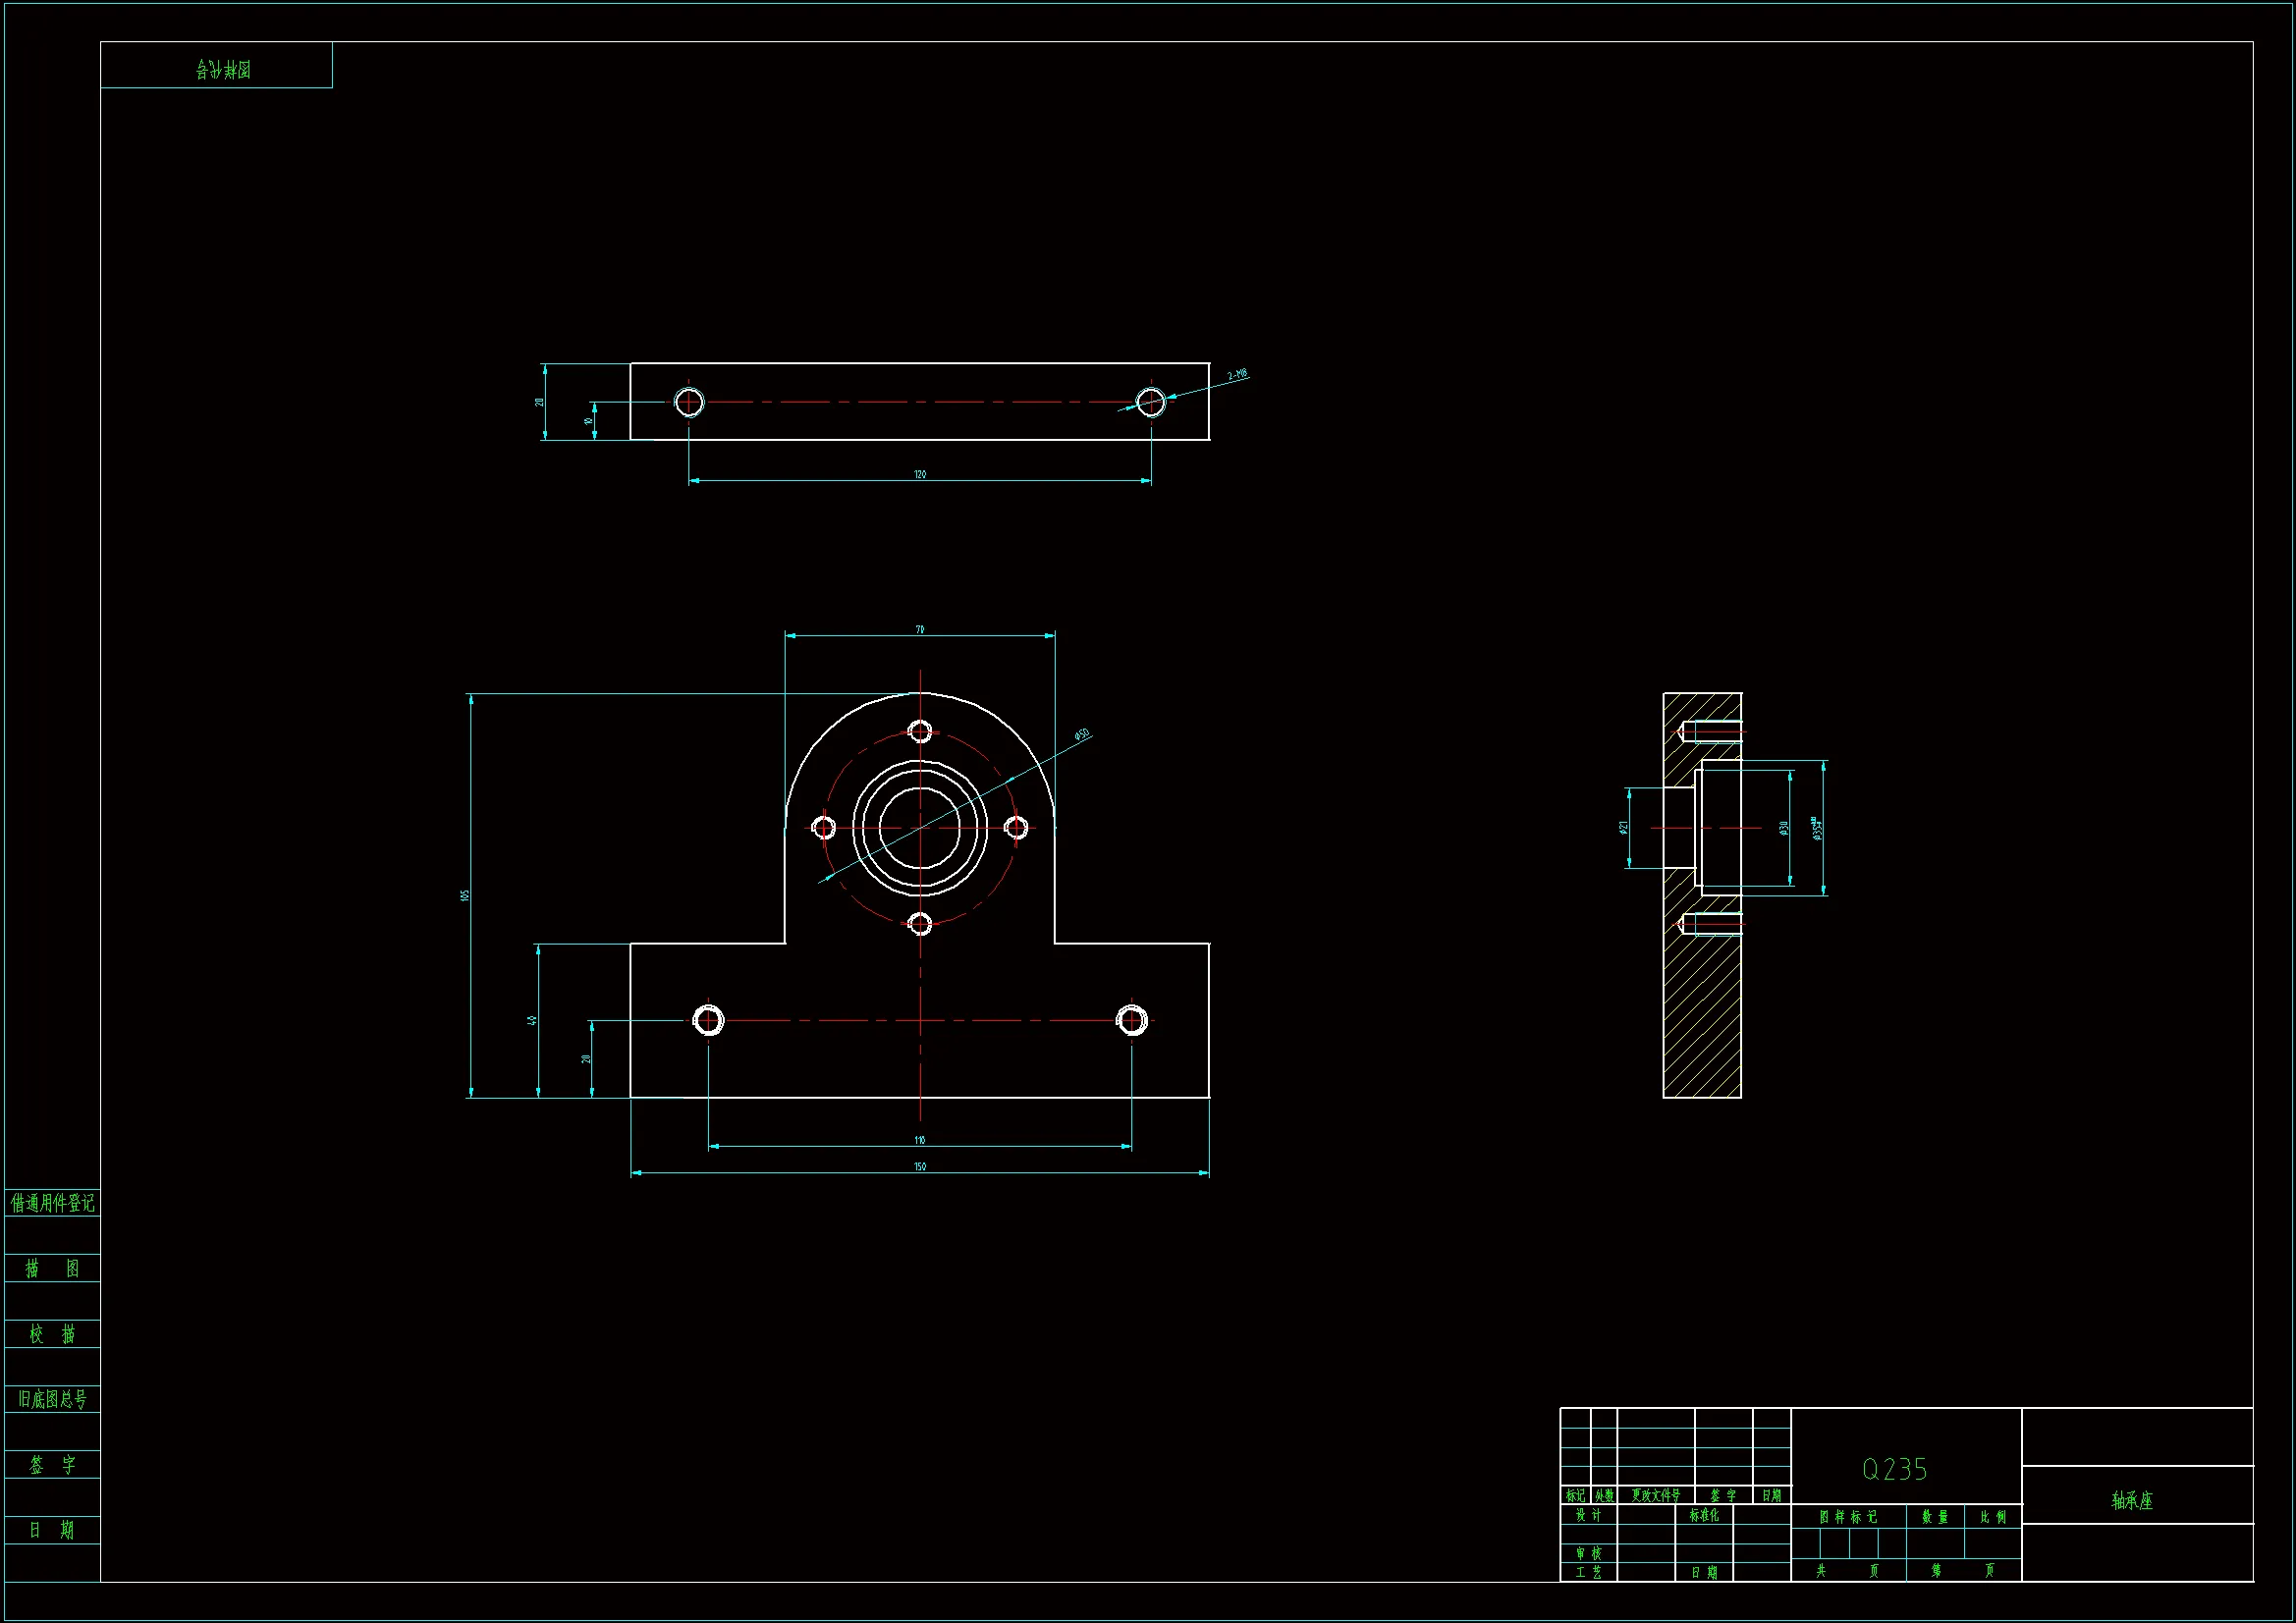The height and width of the screenshot is (1623, 2296).
Task: Click the 70 width dimension above the boss
Action: click(920, 629)
